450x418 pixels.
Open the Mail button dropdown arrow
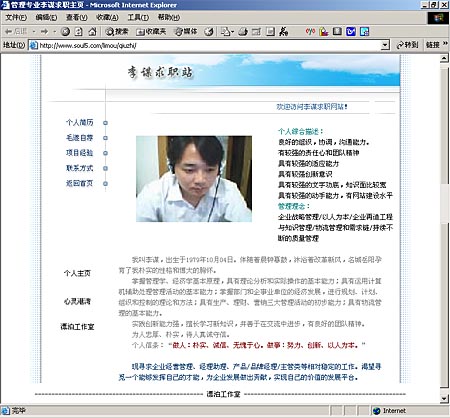click(x=232, y=32)
